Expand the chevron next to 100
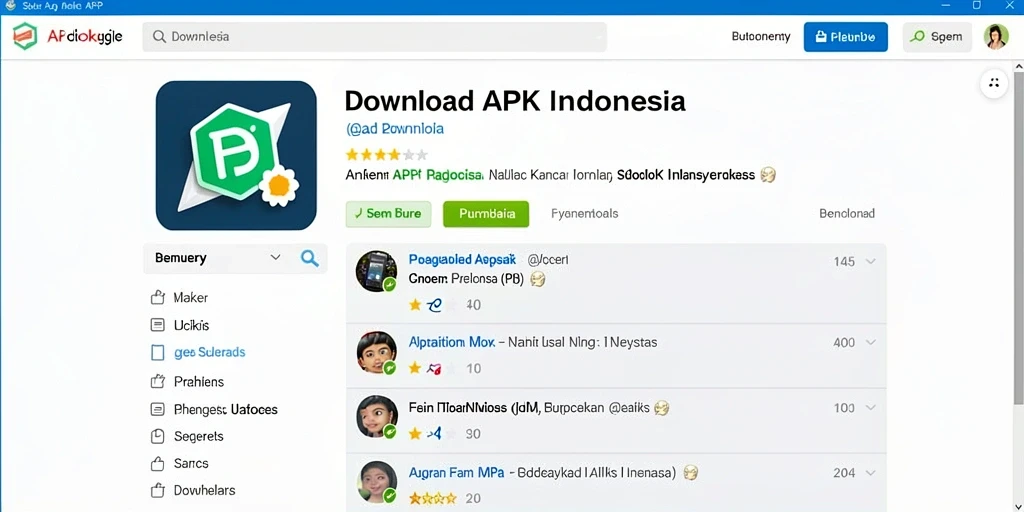Screen dimensions: 1024x512 (x=870, y=408)
